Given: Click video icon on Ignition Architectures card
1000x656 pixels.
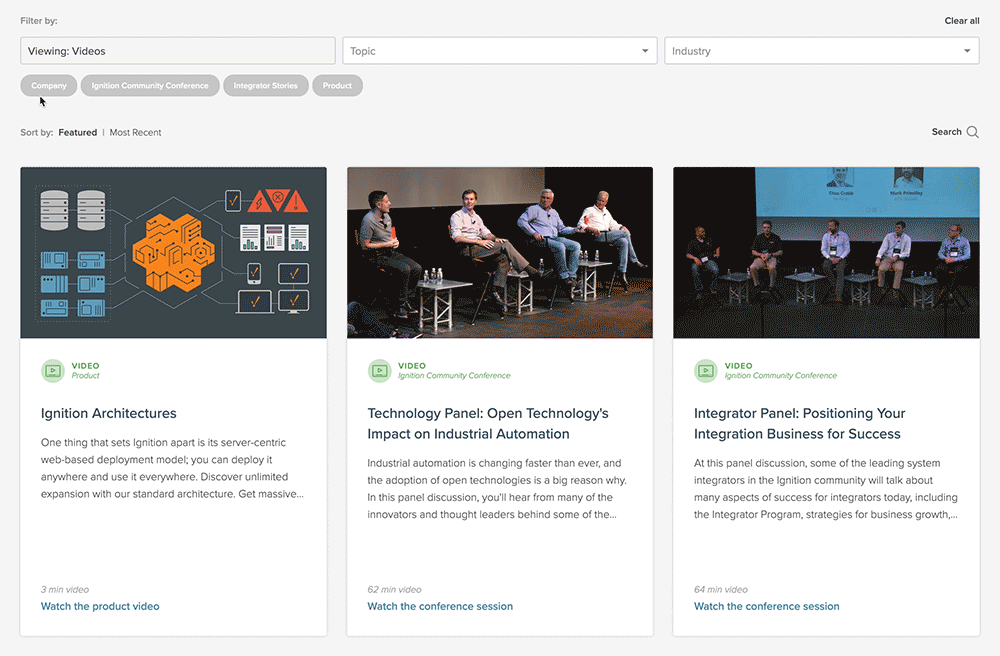Looking at the screenshot, I should point(53,370).
